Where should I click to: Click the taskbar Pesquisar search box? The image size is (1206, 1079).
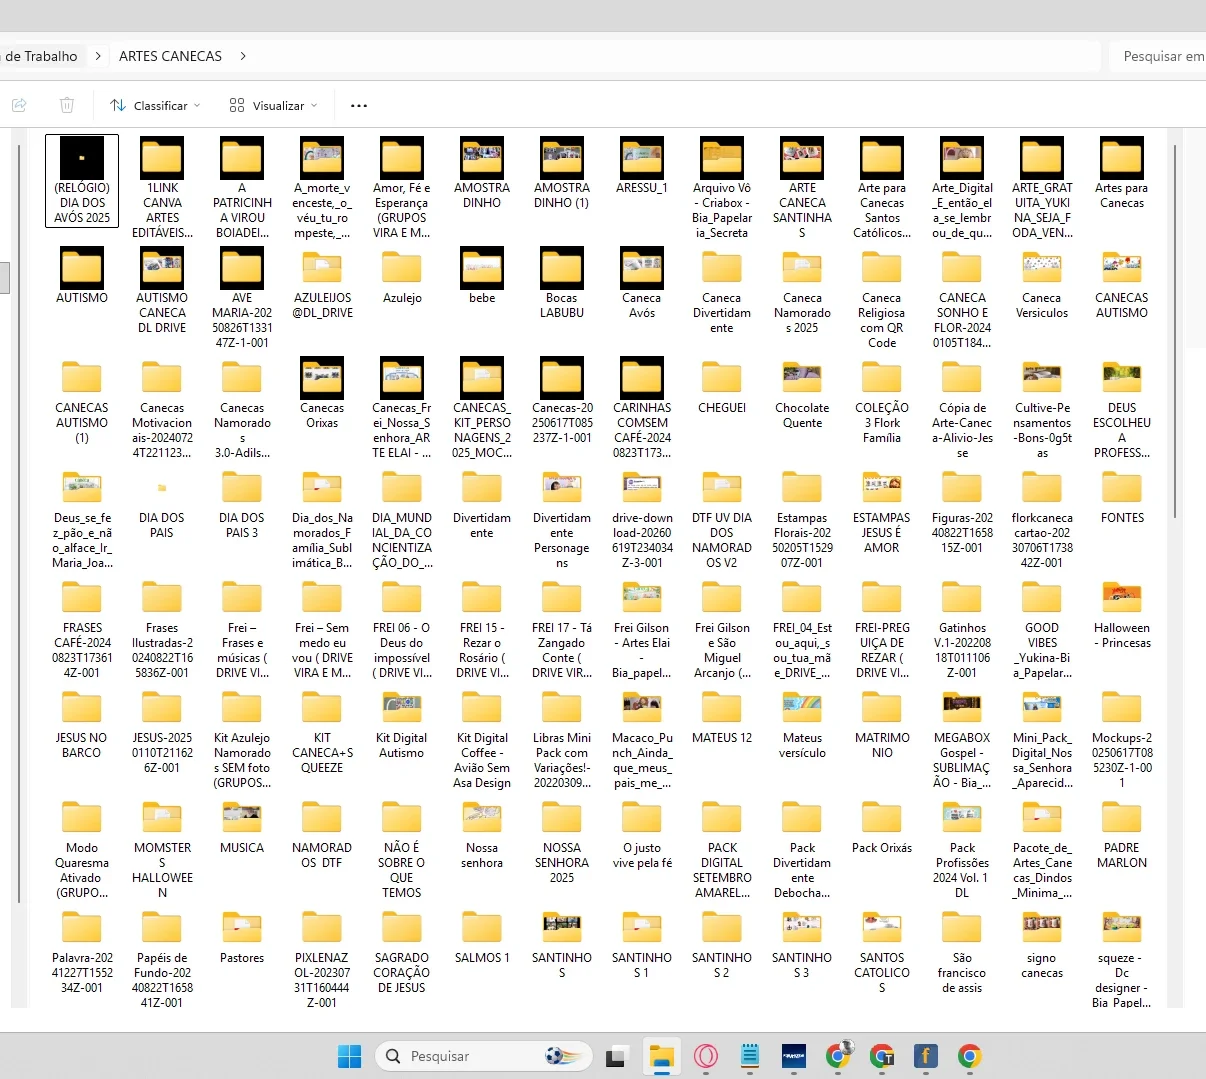[x=484, y=1056]
